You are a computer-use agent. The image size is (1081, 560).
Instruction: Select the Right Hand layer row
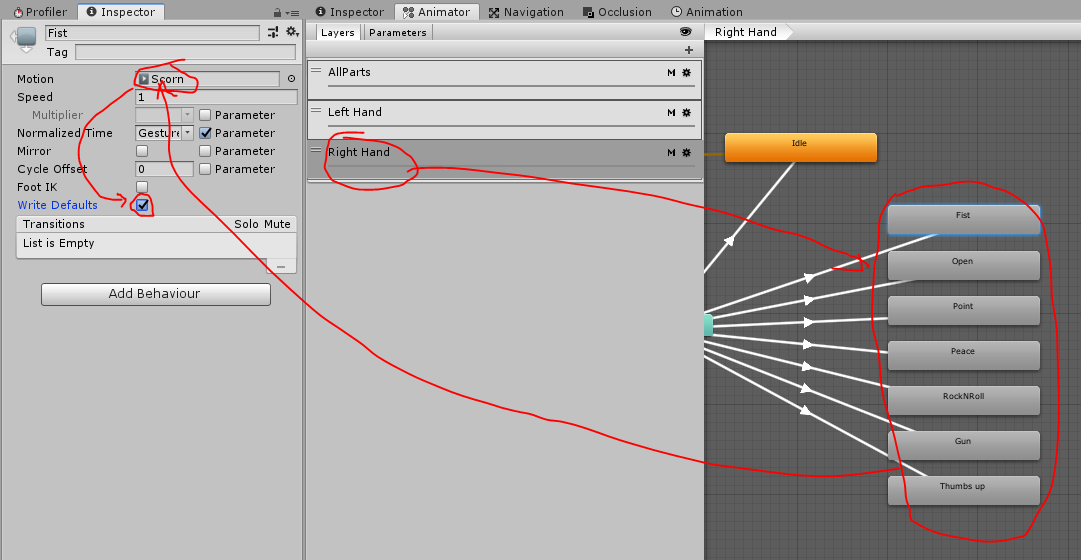click(x=505, y=160)
